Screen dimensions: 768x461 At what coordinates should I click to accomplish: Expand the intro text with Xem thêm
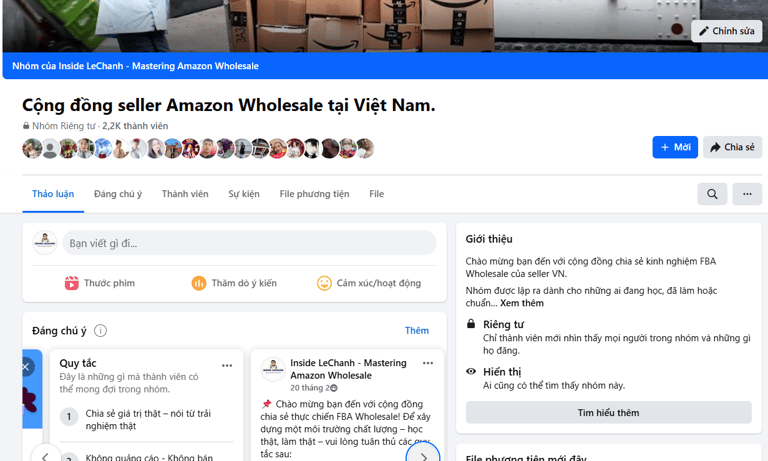coord(522,303)
